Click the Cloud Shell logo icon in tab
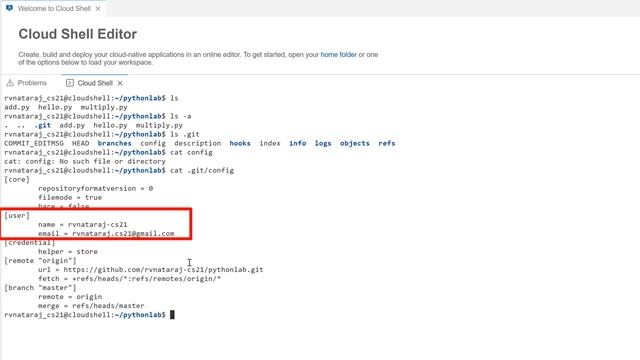 point(9,8)
